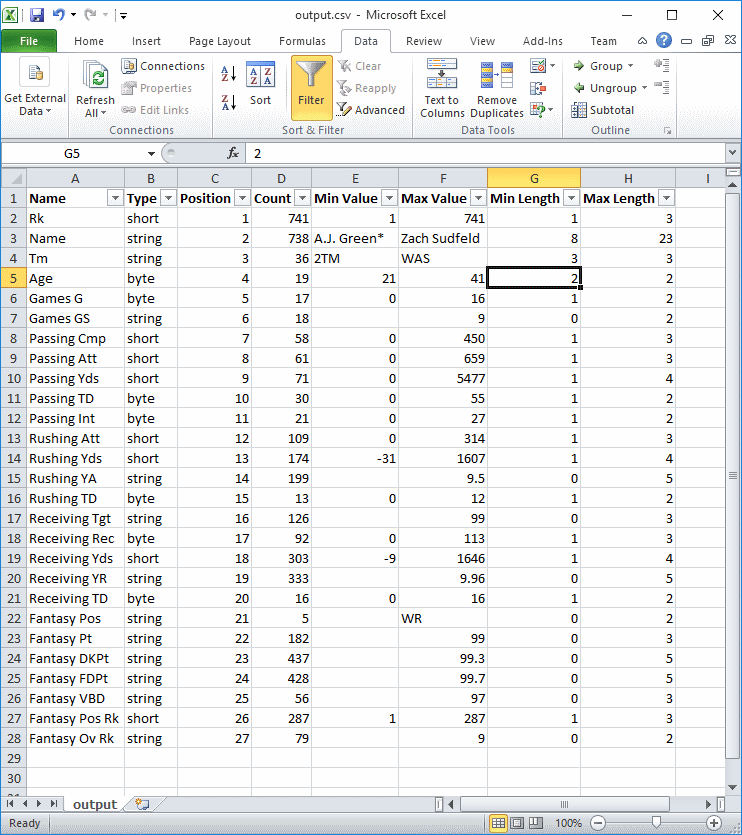This screenshot has width=742, height=835.
Task: Expand the Ungroup dropdown arrow
Action: [x=644, y=88]
